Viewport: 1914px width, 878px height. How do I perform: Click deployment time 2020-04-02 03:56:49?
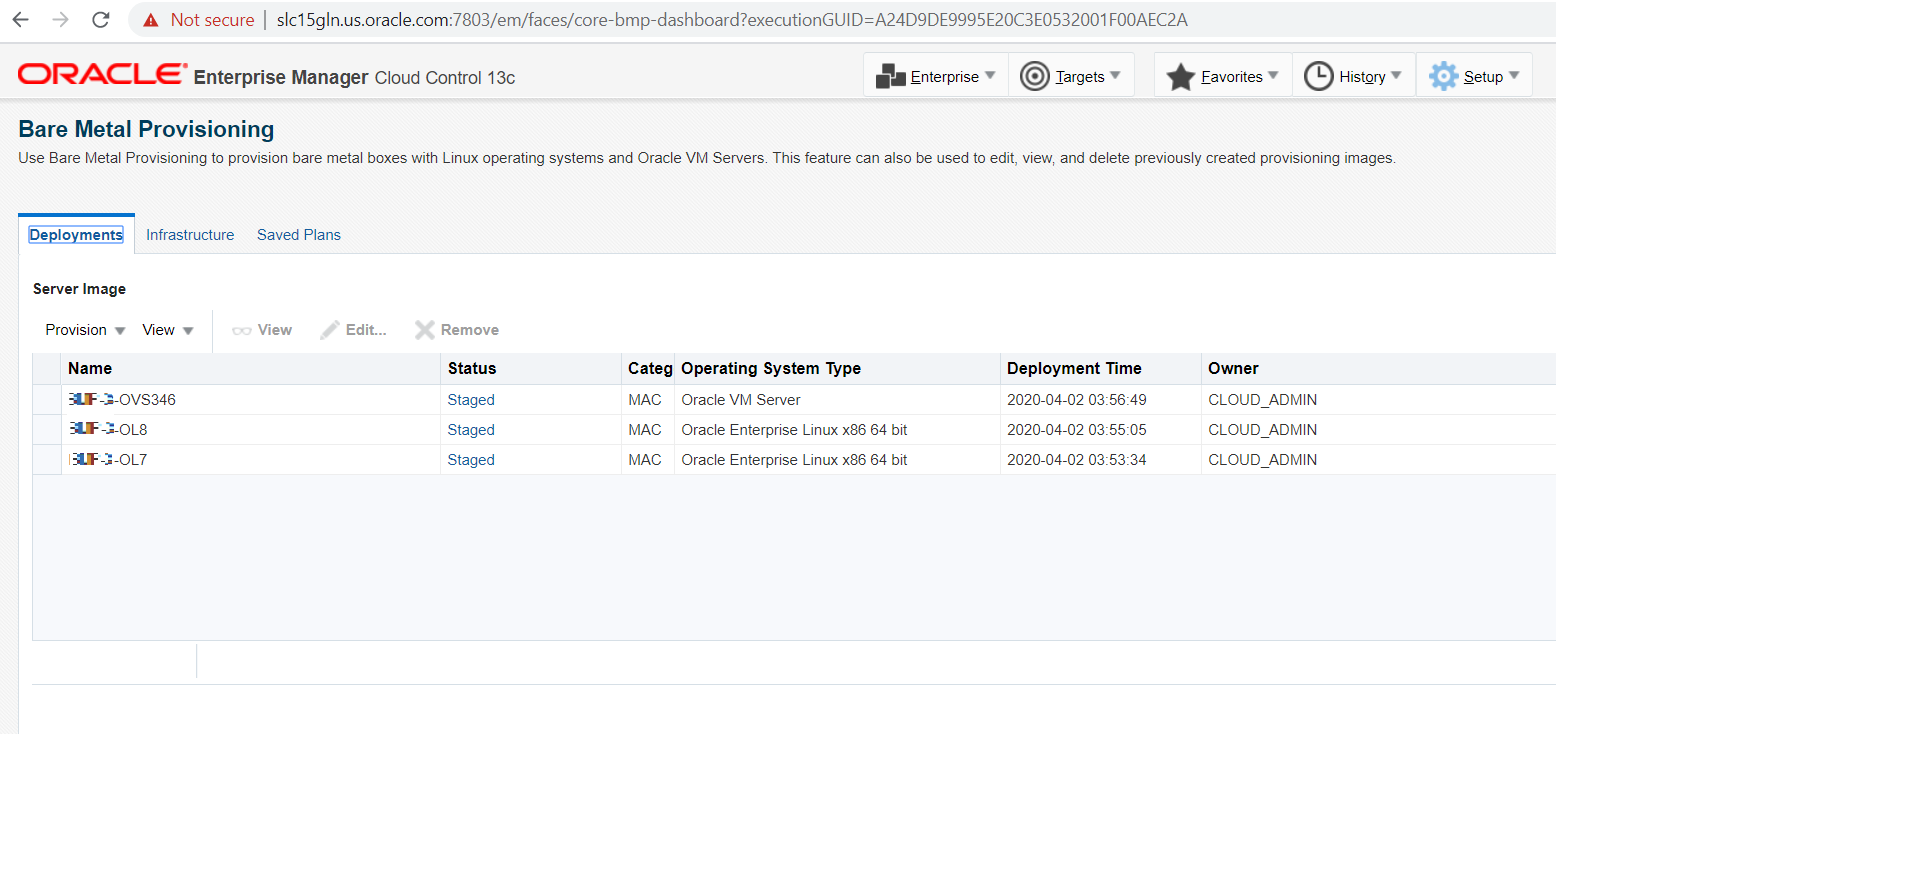(x=1077, y=400)
